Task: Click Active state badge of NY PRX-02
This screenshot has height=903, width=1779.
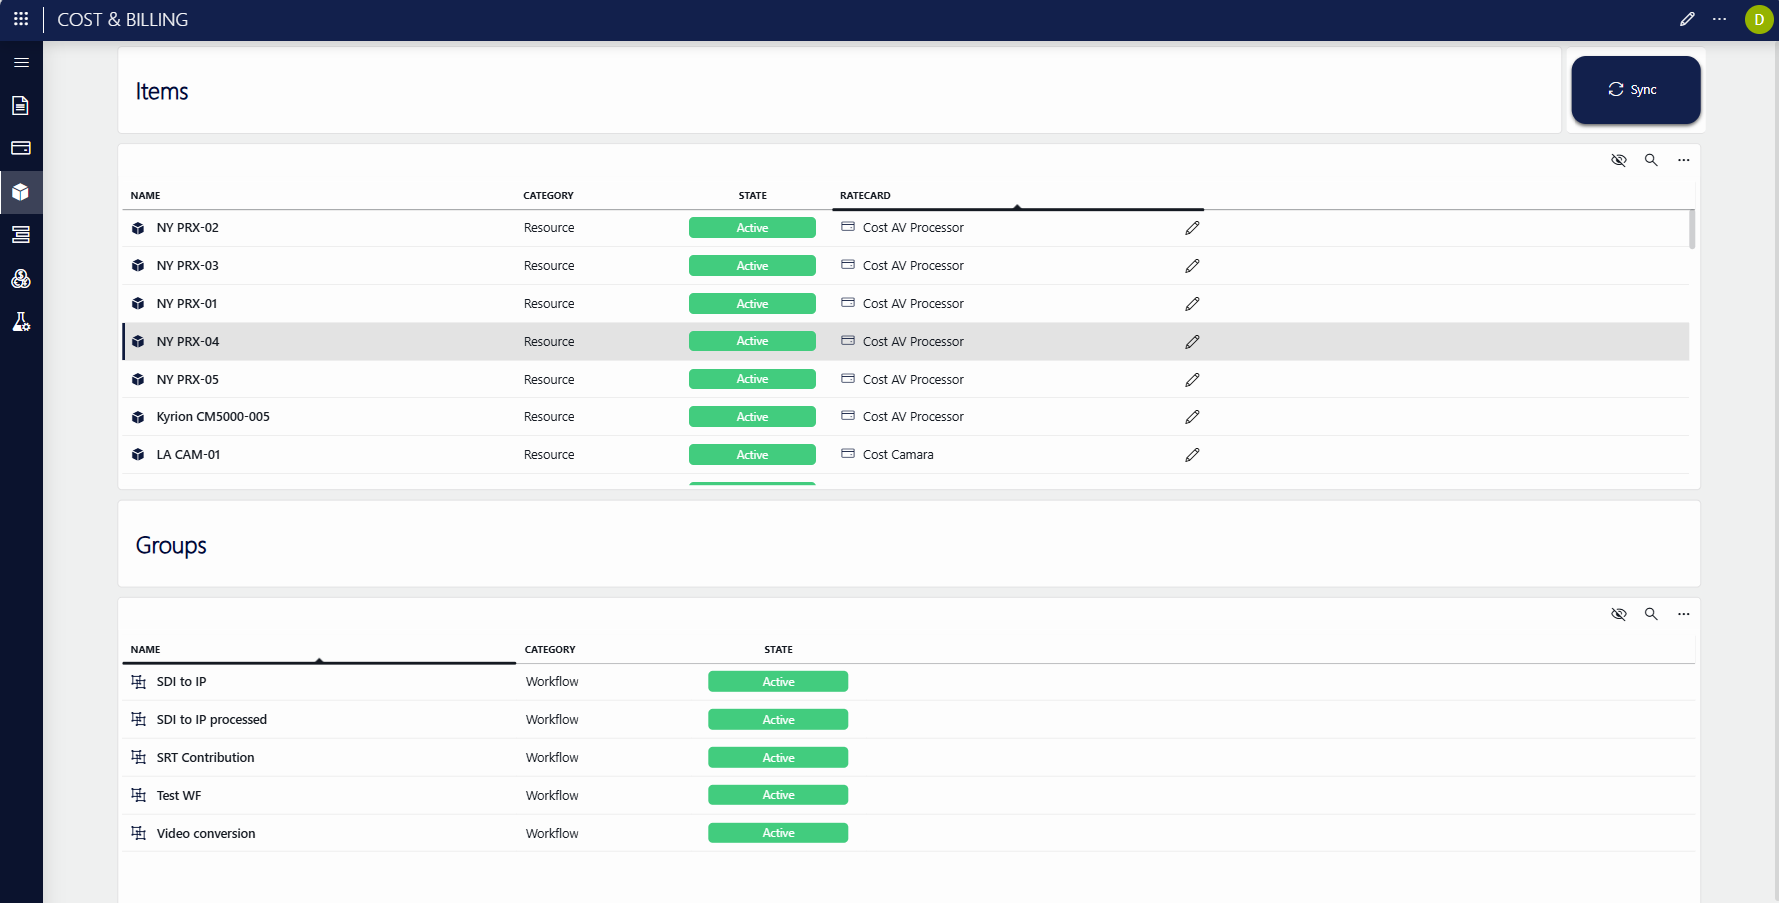Action: (752, 228)
